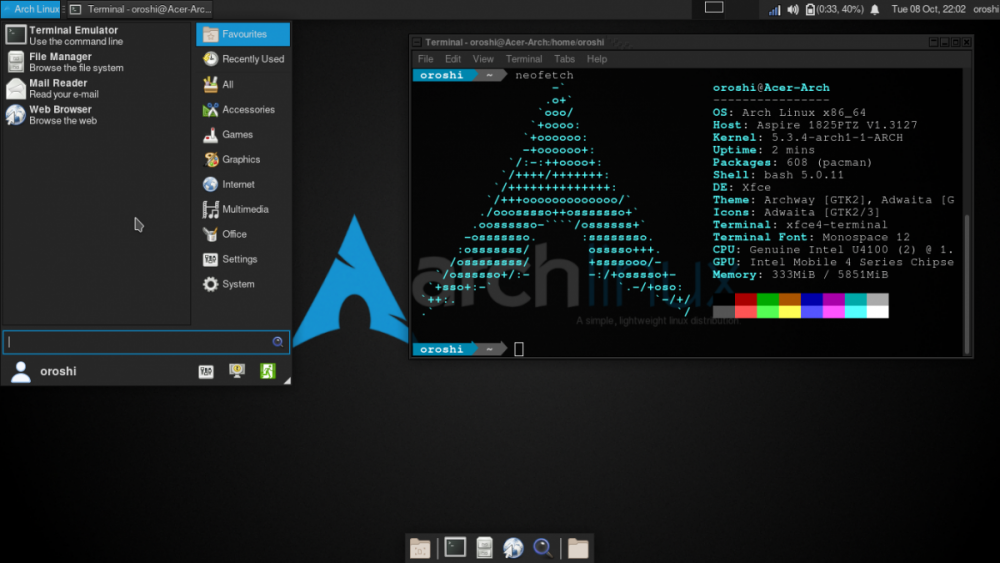Click the terminal window menu icon in titlebar
The width and height of the screenshot is (1000, 563).
pyautogui.click(x=416, y=42)
